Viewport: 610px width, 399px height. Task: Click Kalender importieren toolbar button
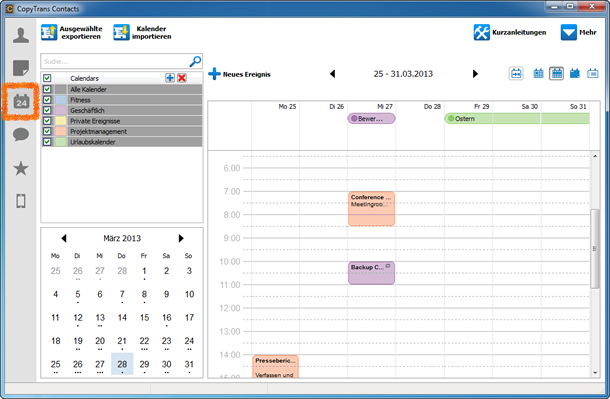coord(142,33)
